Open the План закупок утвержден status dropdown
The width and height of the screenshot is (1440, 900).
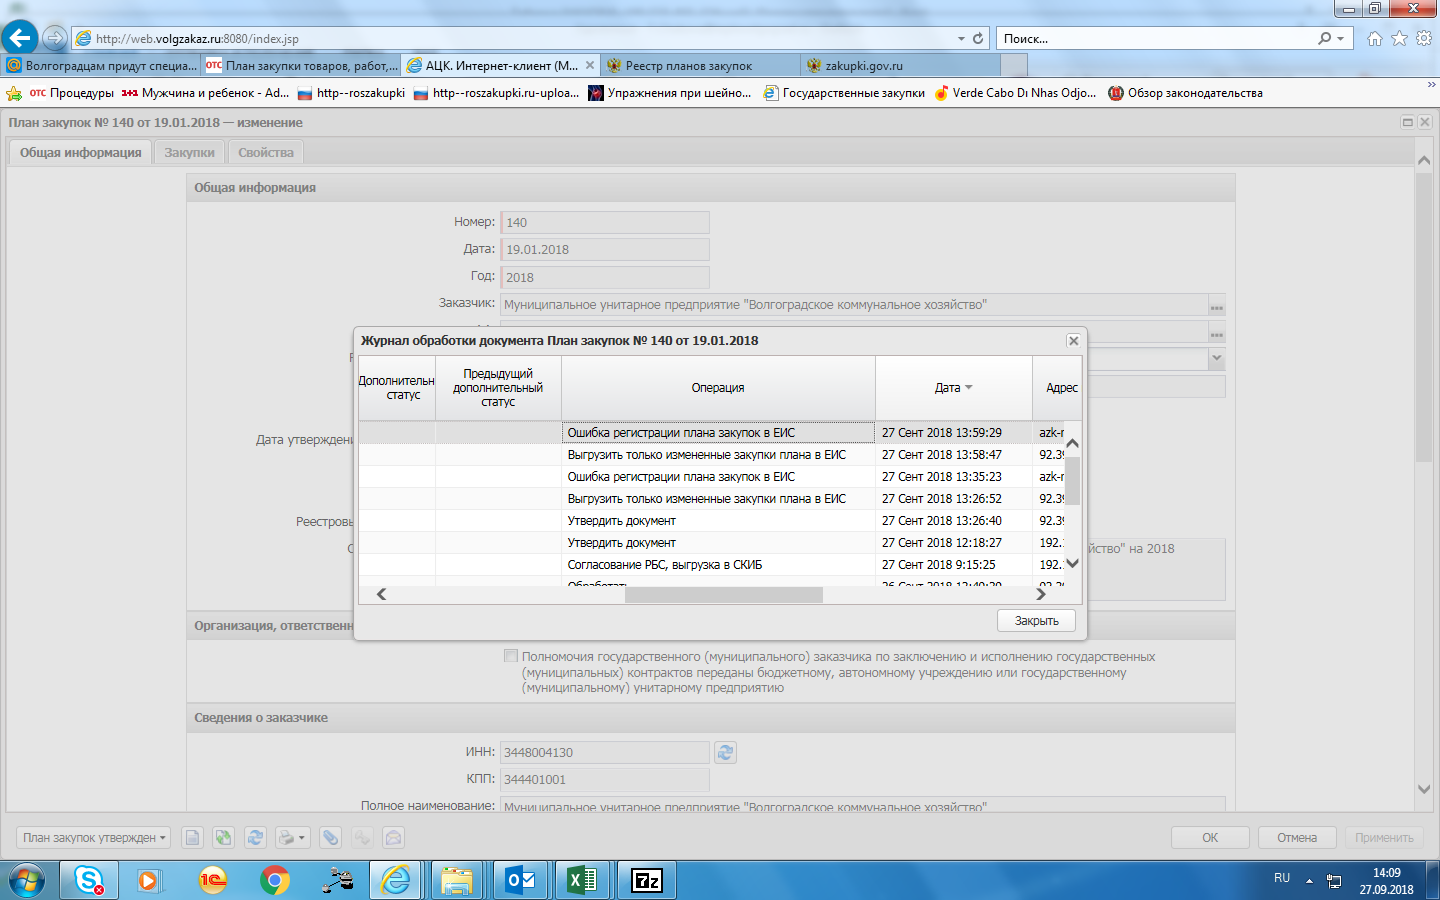click(x=94, y=838)
